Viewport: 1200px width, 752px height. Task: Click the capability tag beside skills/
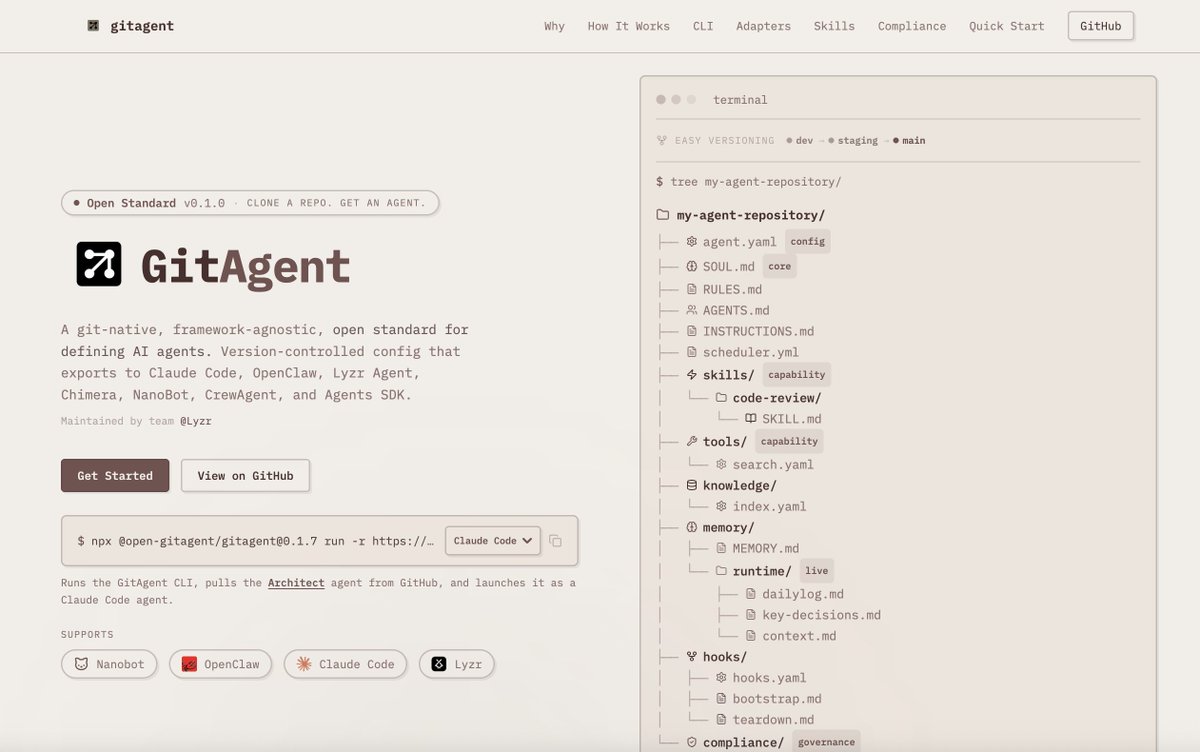pos(797,375)
